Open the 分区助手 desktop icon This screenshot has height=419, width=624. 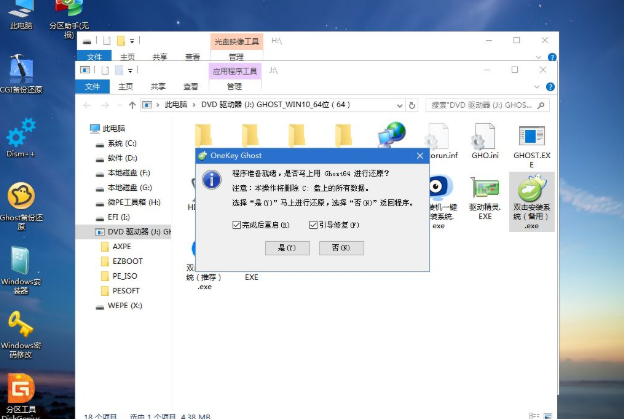(x=69, y=18)
